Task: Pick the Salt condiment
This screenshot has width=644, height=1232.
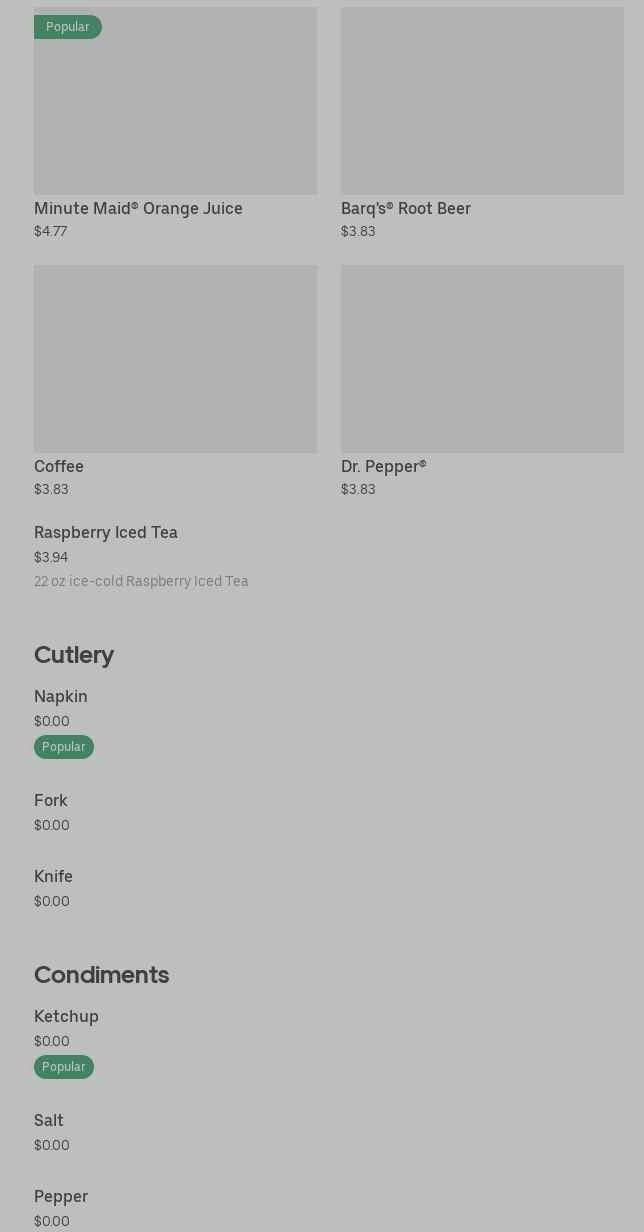Action: [49, 1120]
